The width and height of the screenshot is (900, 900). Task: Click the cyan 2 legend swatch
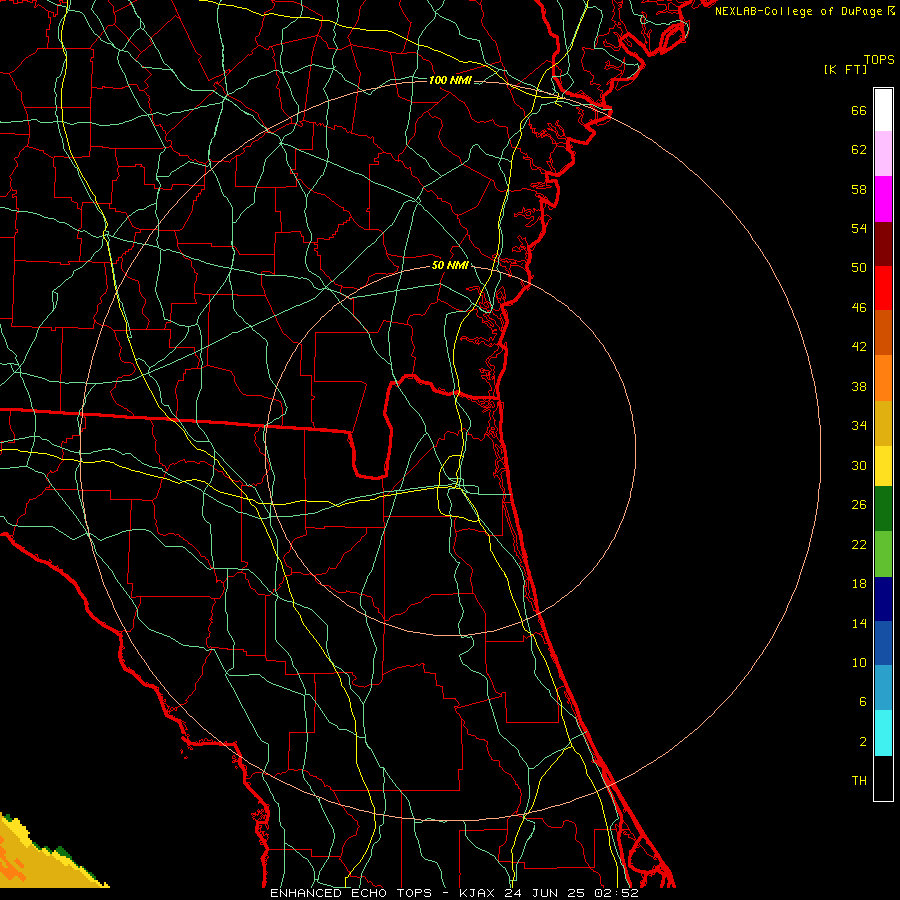coord(883,733)
